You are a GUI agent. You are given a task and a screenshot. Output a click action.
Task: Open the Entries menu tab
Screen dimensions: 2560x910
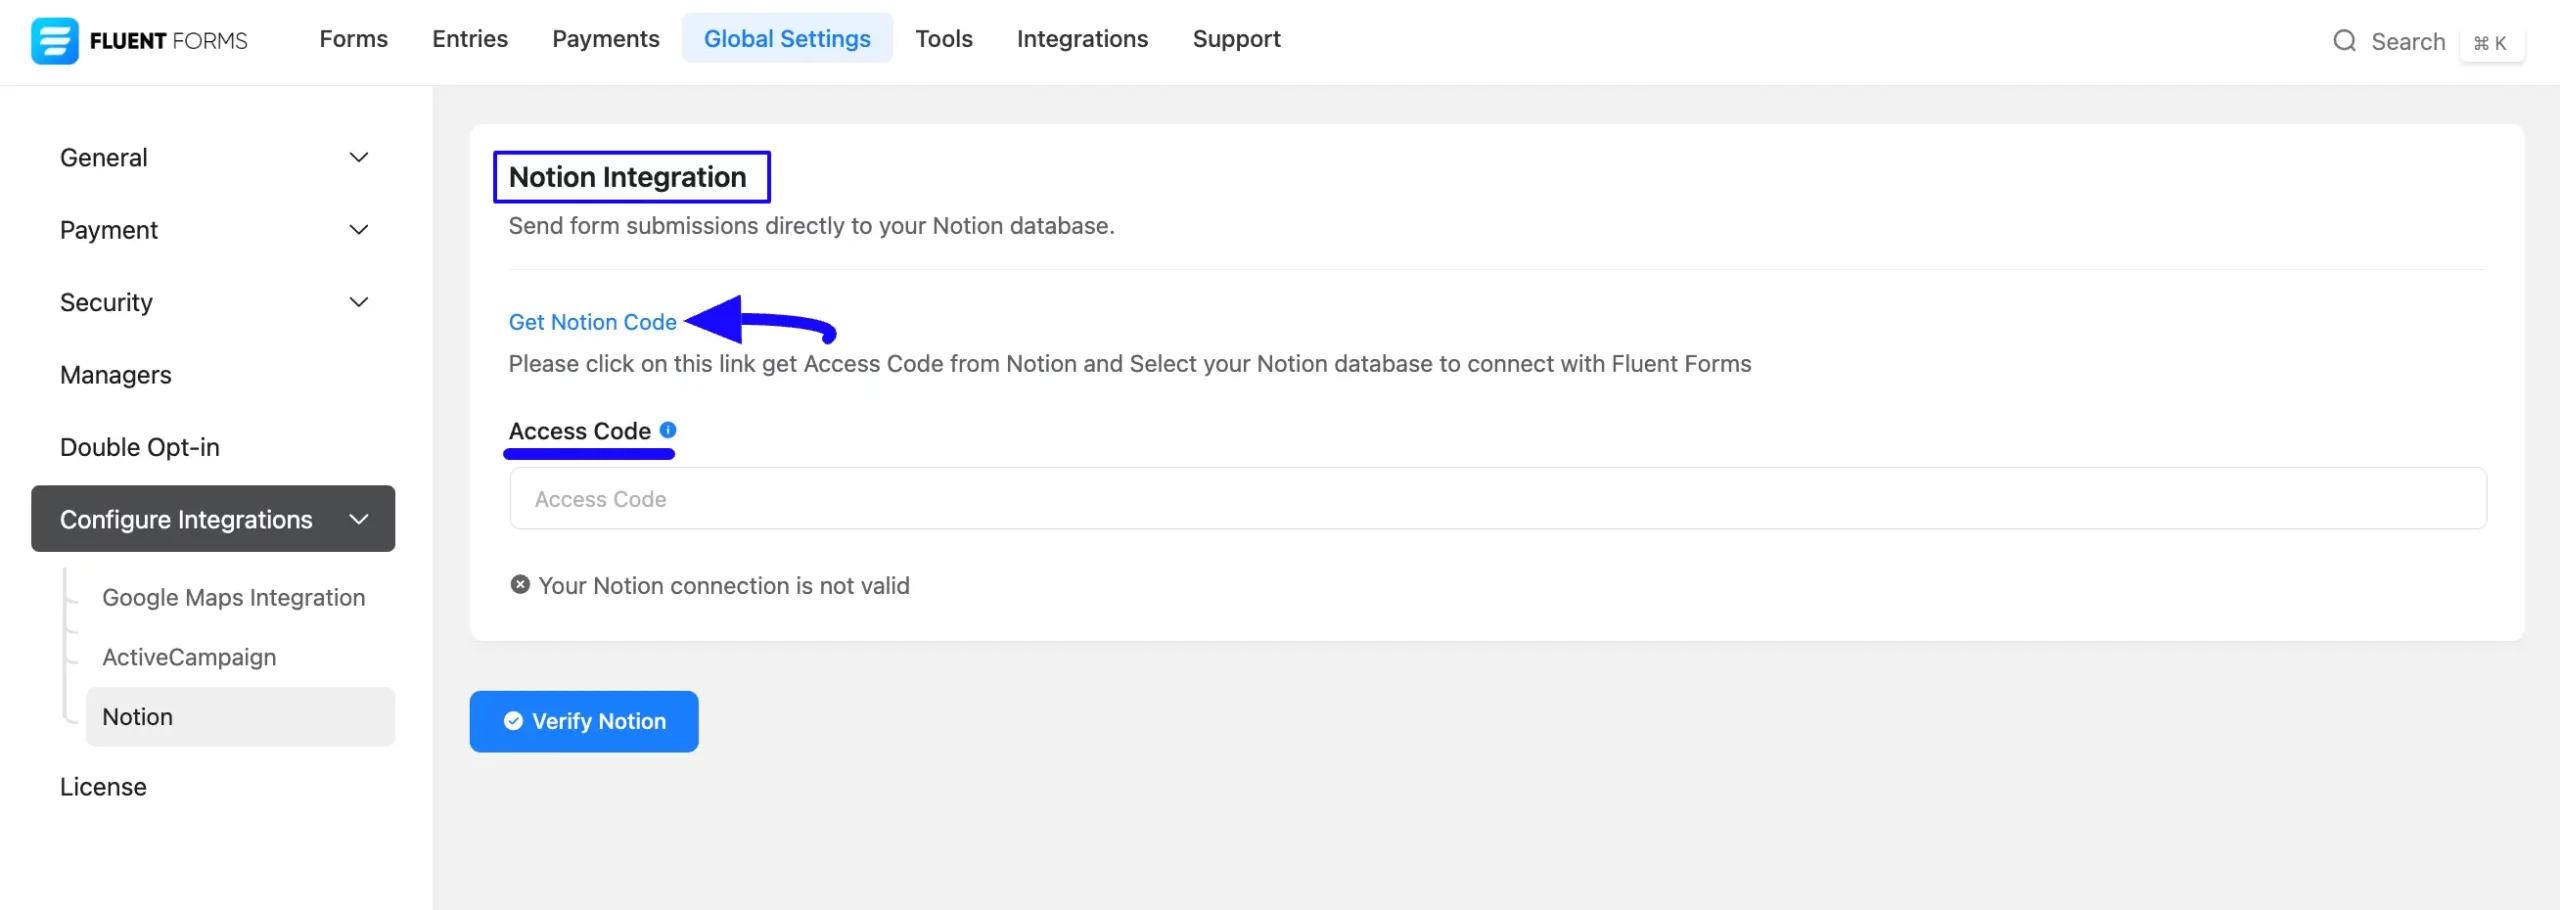pyautogui.click(x=470, y=38)
